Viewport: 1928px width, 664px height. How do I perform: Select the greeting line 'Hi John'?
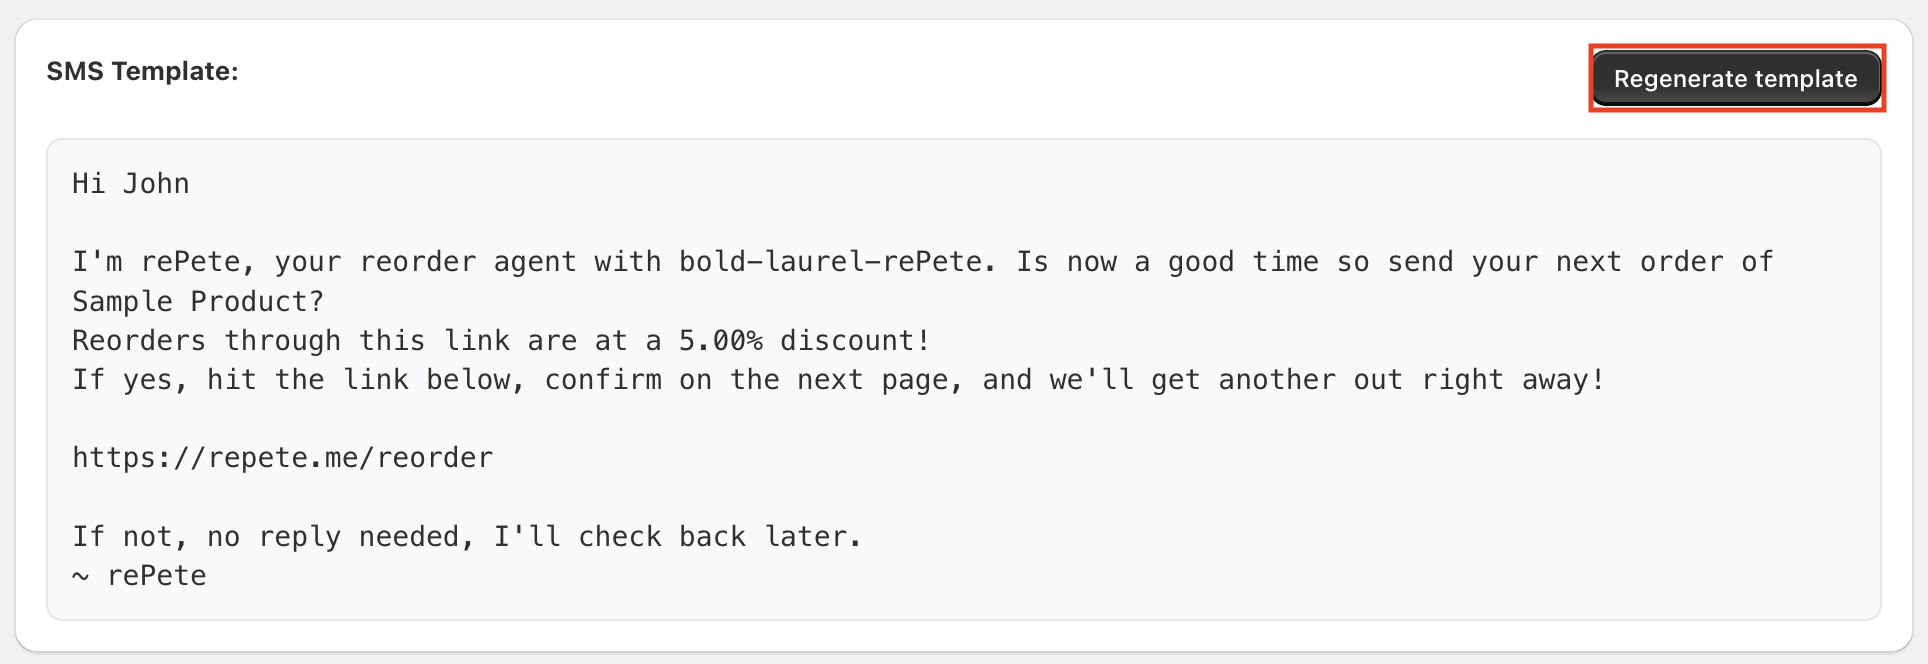(130, 183)
